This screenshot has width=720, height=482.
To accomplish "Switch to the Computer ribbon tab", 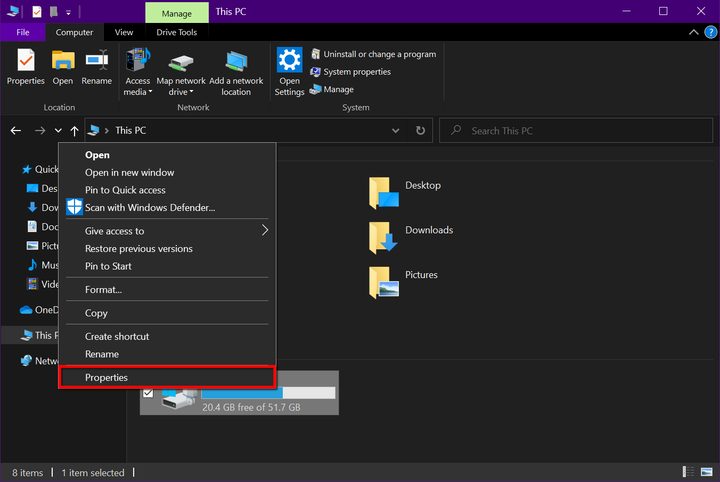I will (x=74, y=32).
